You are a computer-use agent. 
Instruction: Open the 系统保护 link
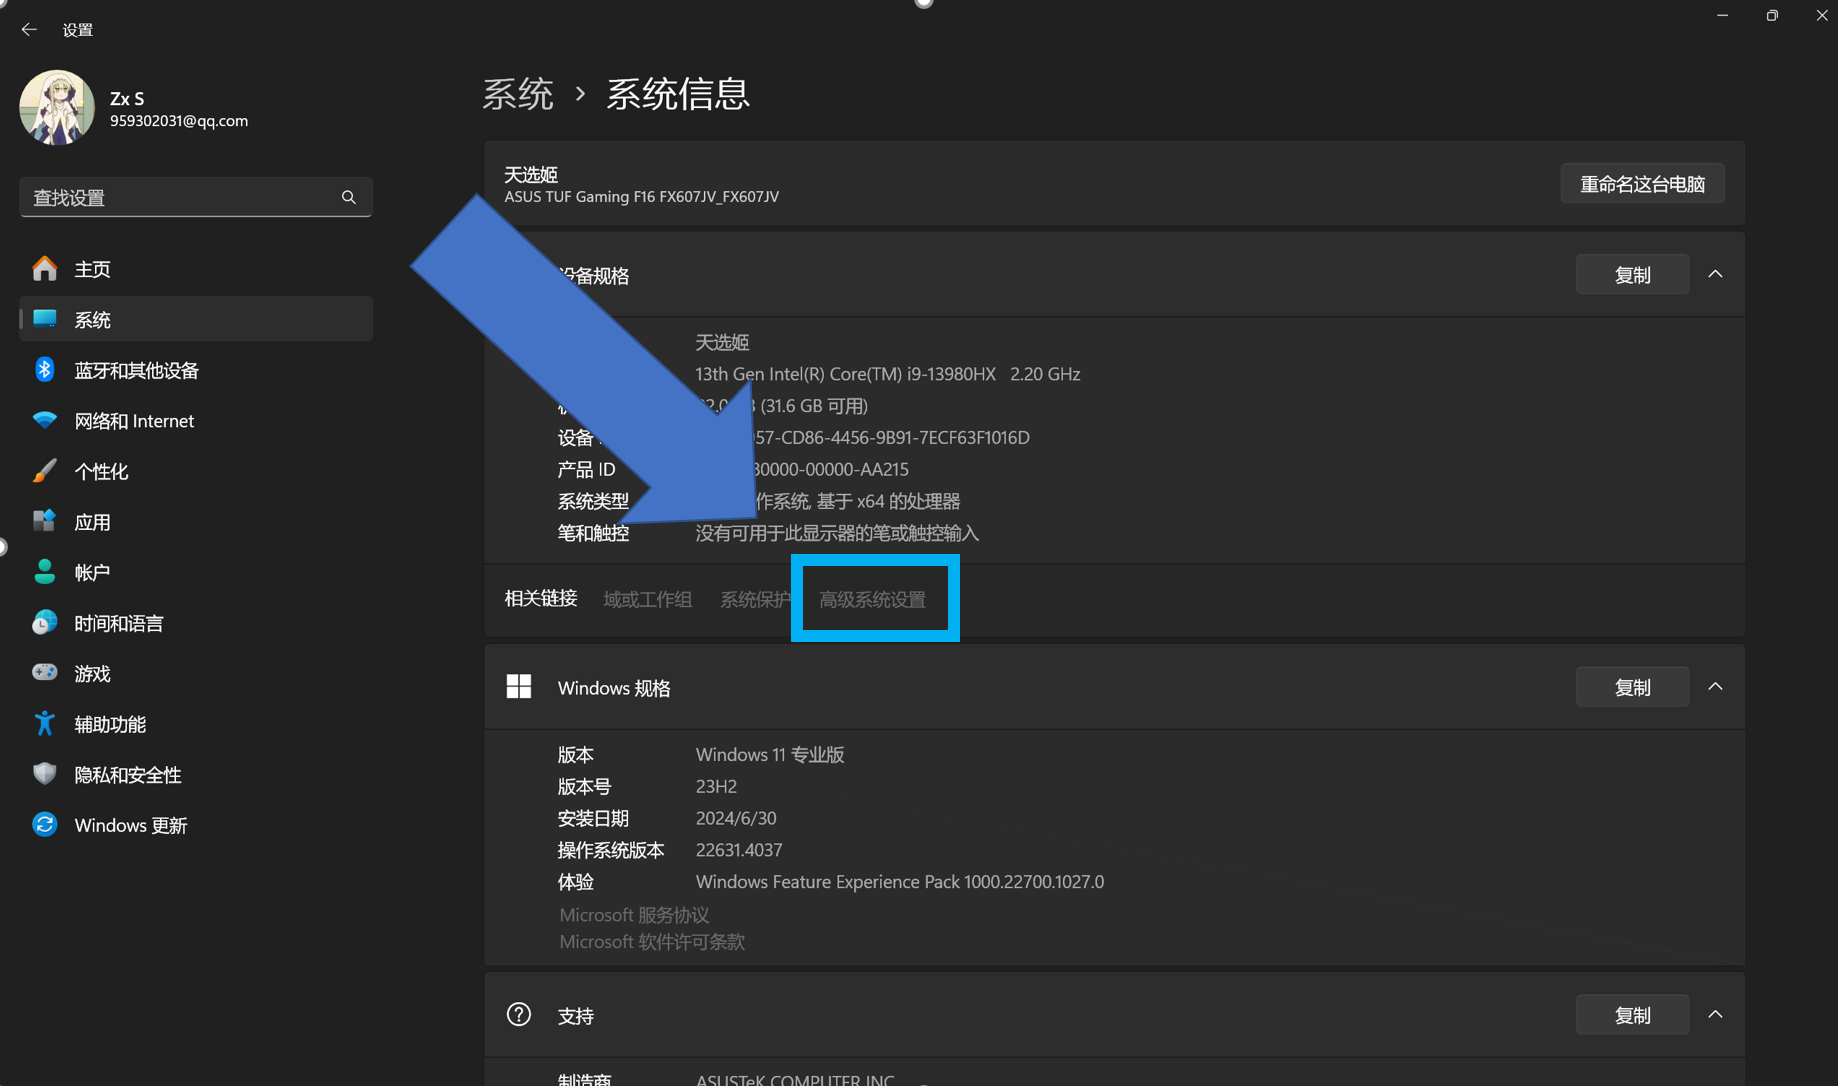click(x=755, y=599)
